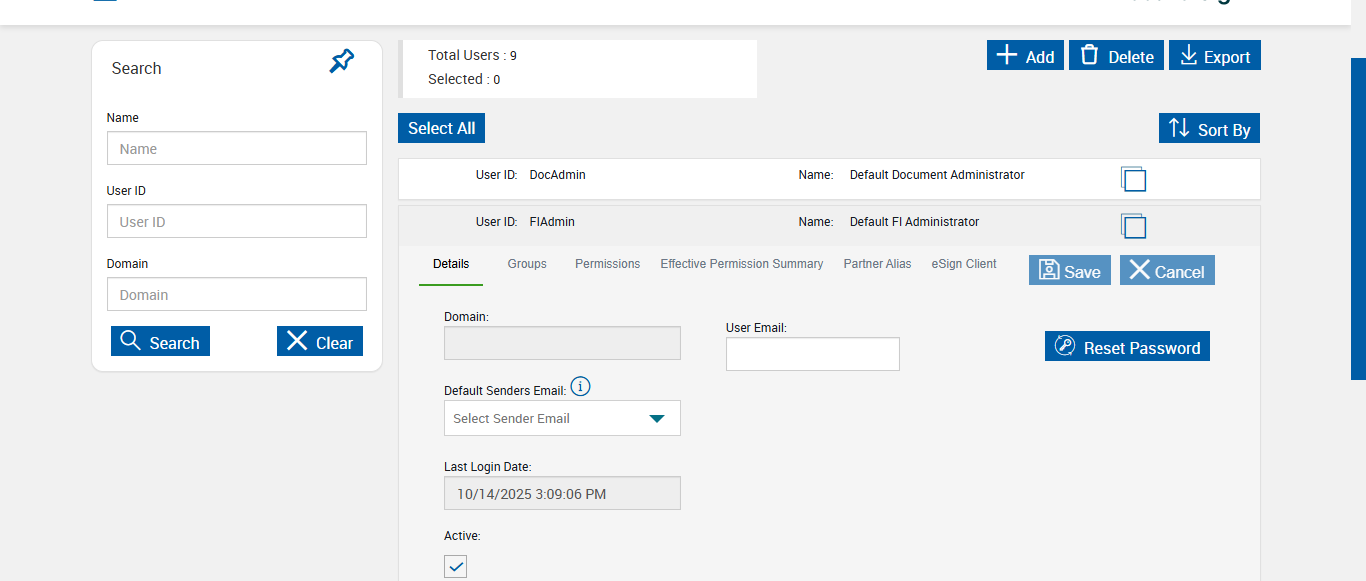Click the Reset Password key button

1127,347
